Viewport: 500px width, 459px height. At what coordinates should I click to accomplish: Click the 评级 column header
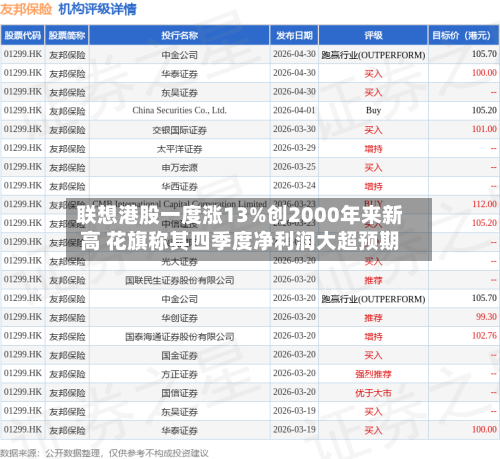point(373,35)
